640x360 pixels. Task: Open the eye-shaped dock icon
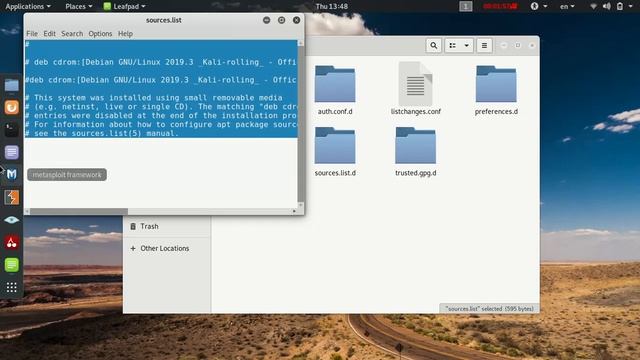point(11,220)
